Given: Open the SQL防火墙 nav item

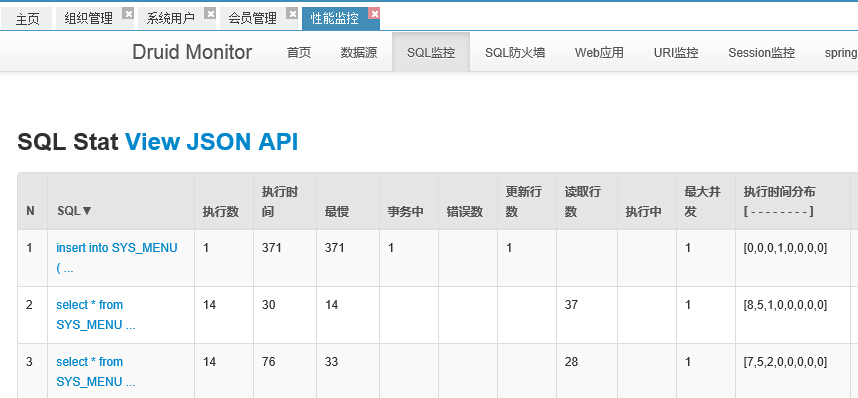Looking at the screenshot, I should (x=515, y=53).
